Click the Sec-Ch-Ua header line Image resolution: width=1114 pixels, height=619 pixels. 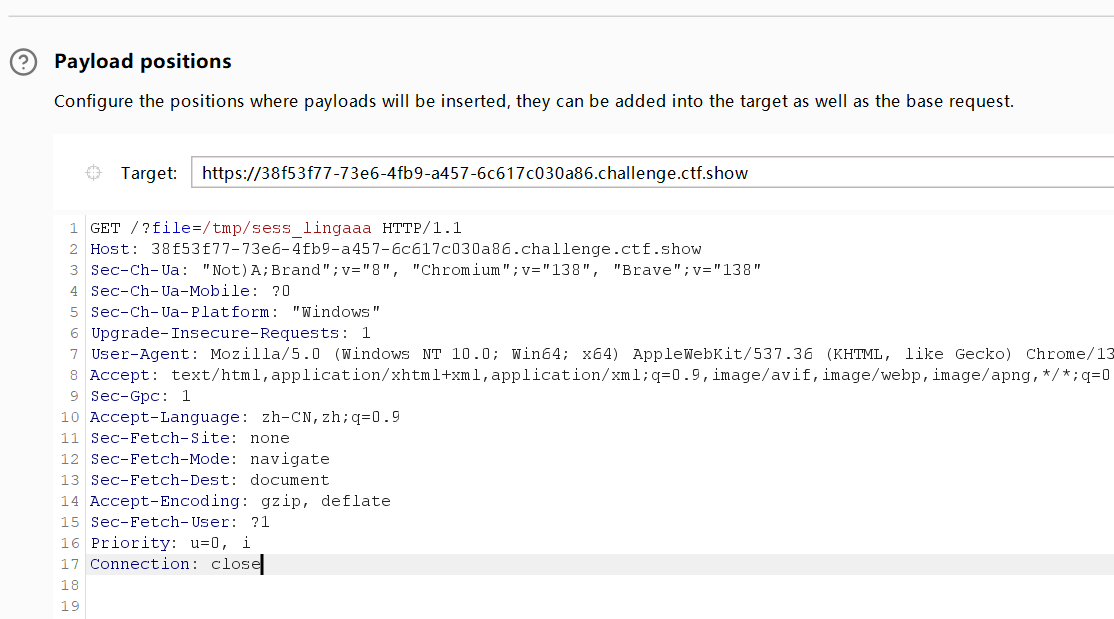coord(426,270)
